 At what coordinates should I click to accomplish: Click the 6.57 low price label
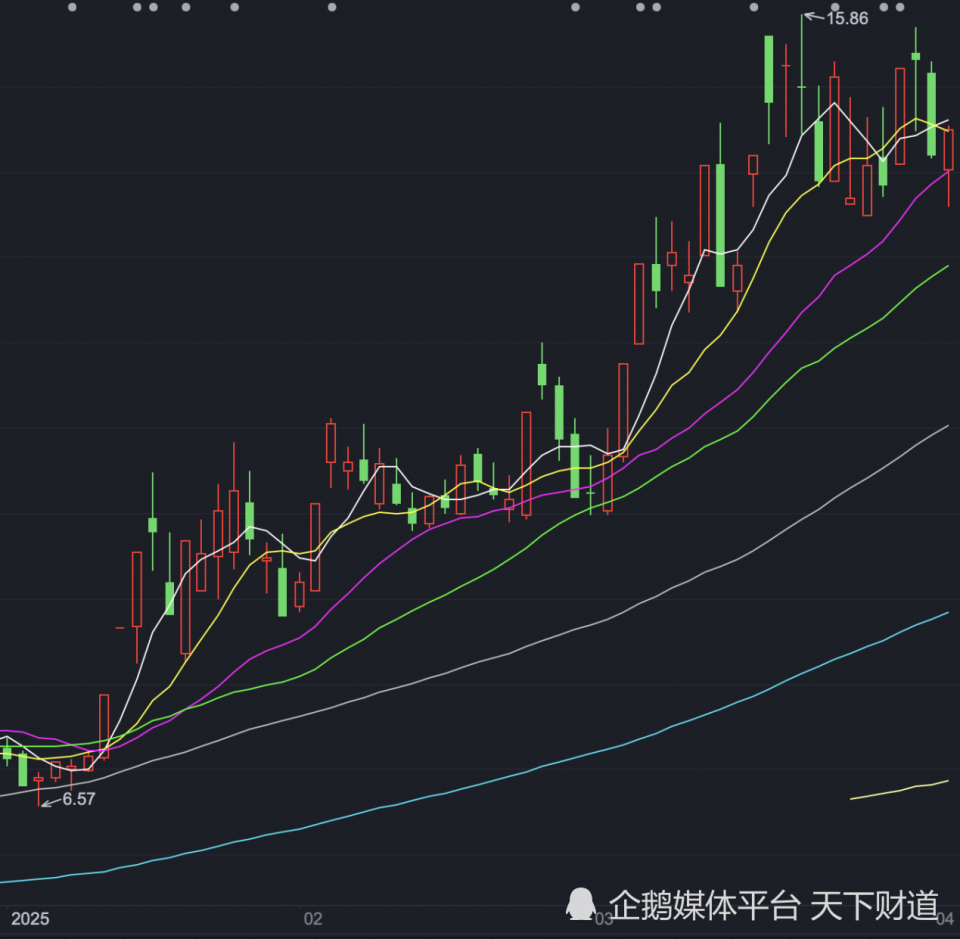(78, 799)
